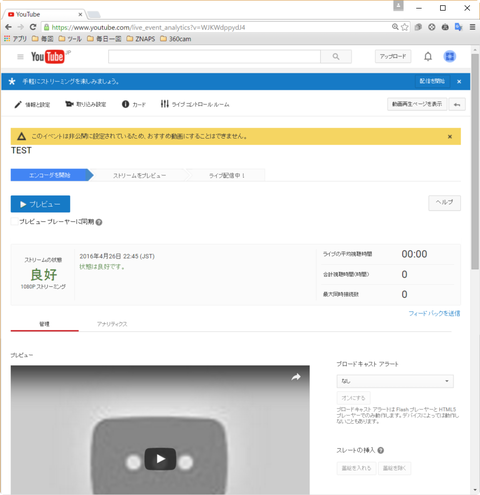Click help icon next to スレートの挿入
This screenshot has height=495, width=480.
pyautogui.click(x=381, y=450)
